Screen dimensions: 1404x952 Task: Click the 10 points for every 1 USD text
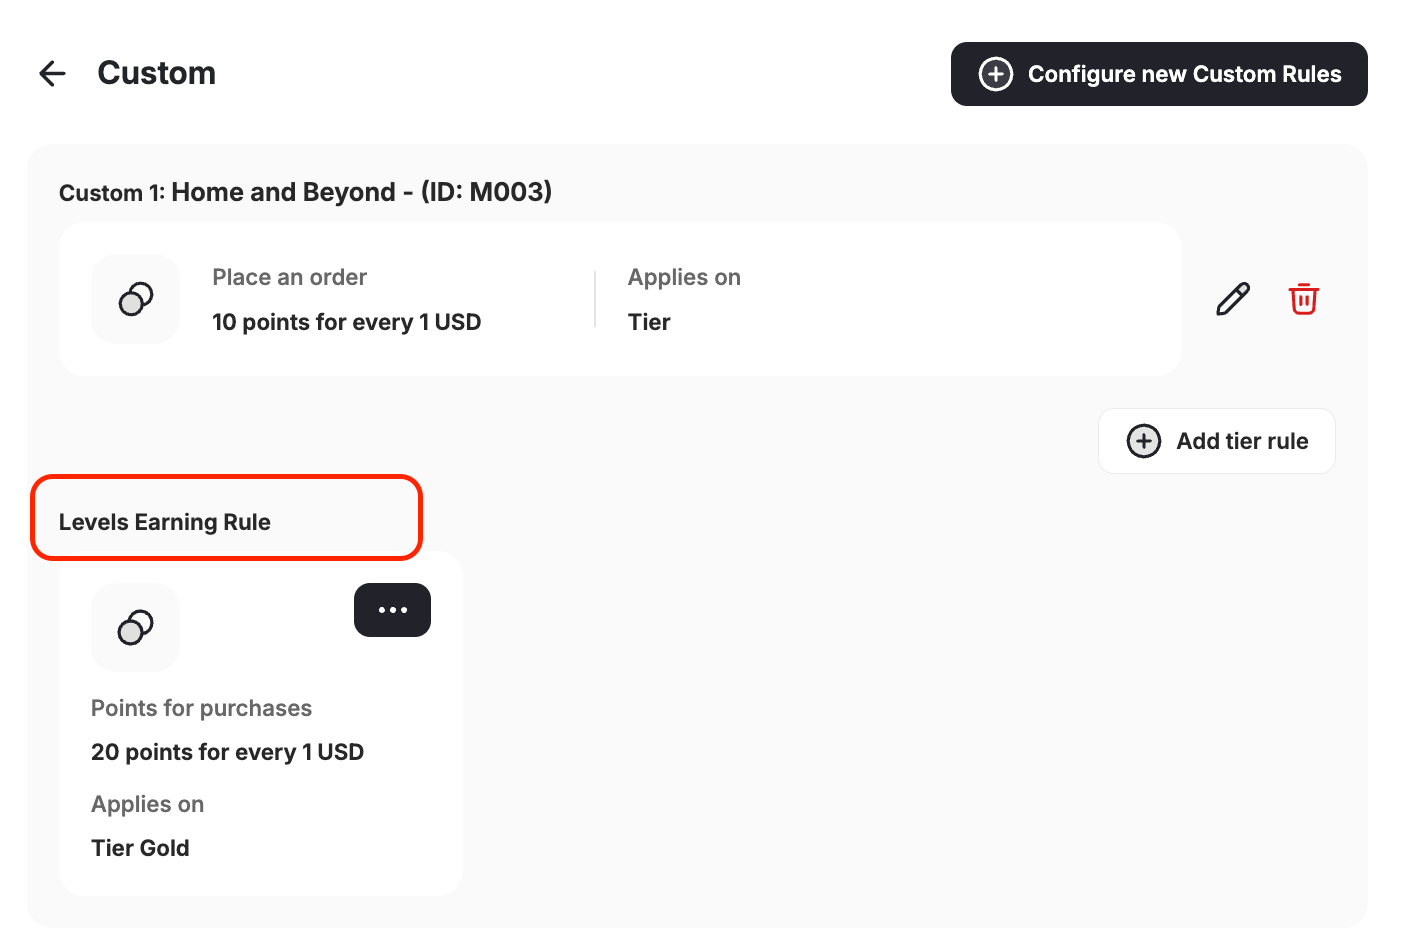coord(346,322)
